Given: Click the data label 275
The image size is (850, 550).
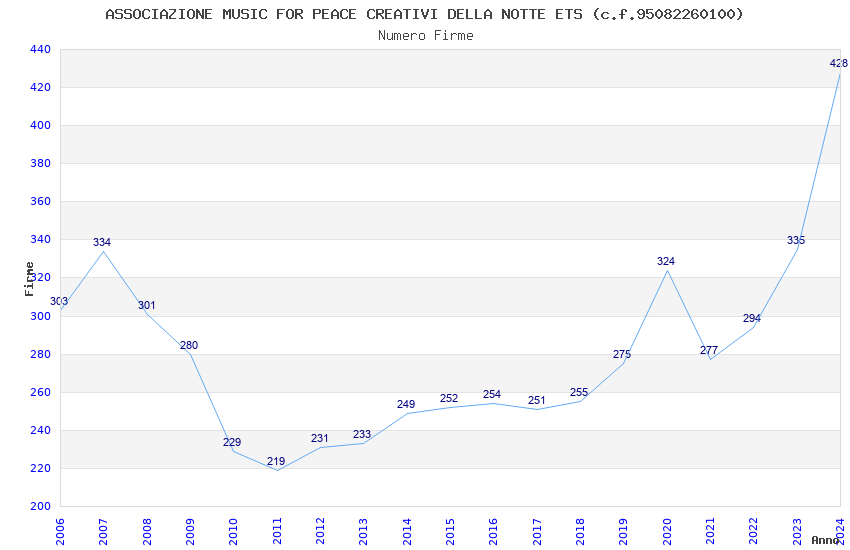Looking at the screenshot, I should tap(622, 354).
